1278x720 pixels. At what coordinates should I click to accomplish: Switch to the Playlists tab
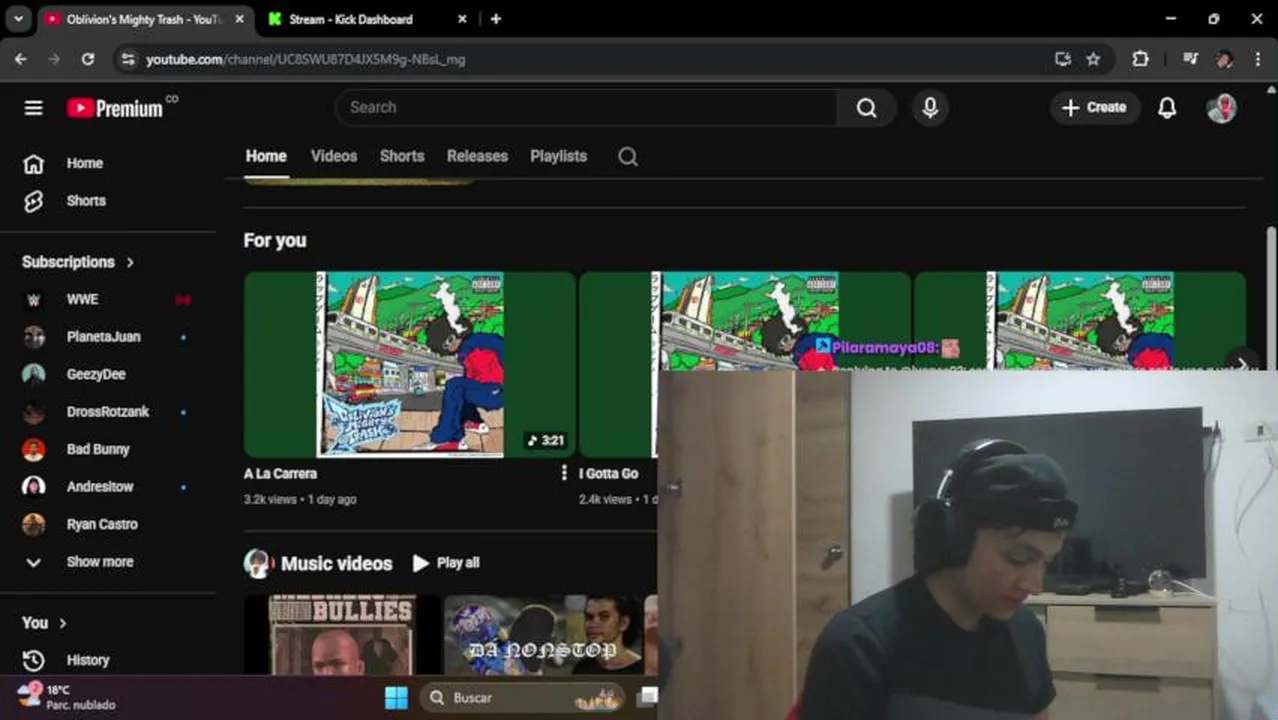558,156
